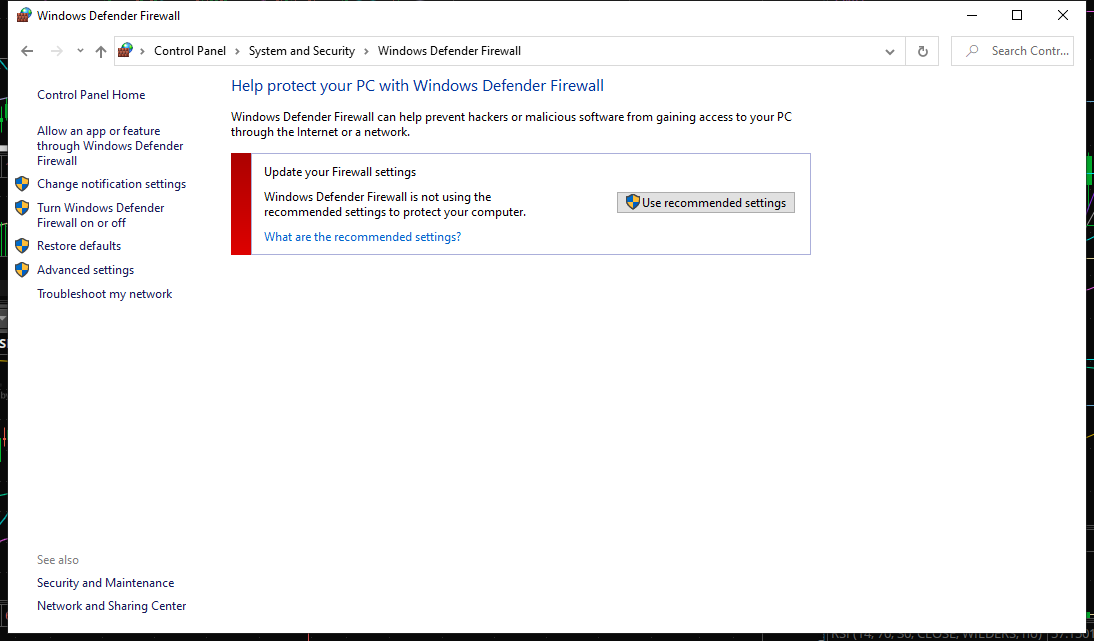Click Use recommended settings button
1094x641 pixels.
[x=705, y=202]
